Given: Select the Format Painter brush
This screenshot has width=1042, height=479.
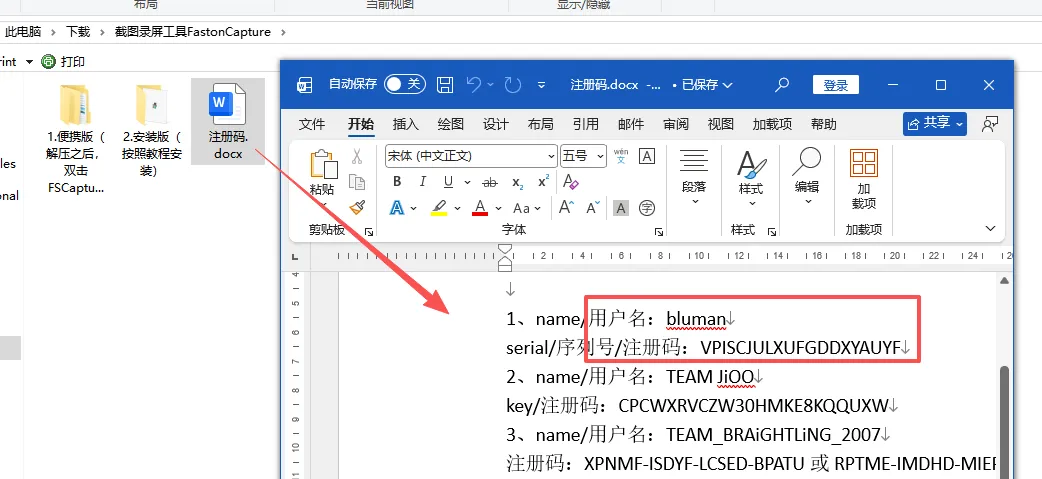Looking at the screenshot, I should point(358,208).
